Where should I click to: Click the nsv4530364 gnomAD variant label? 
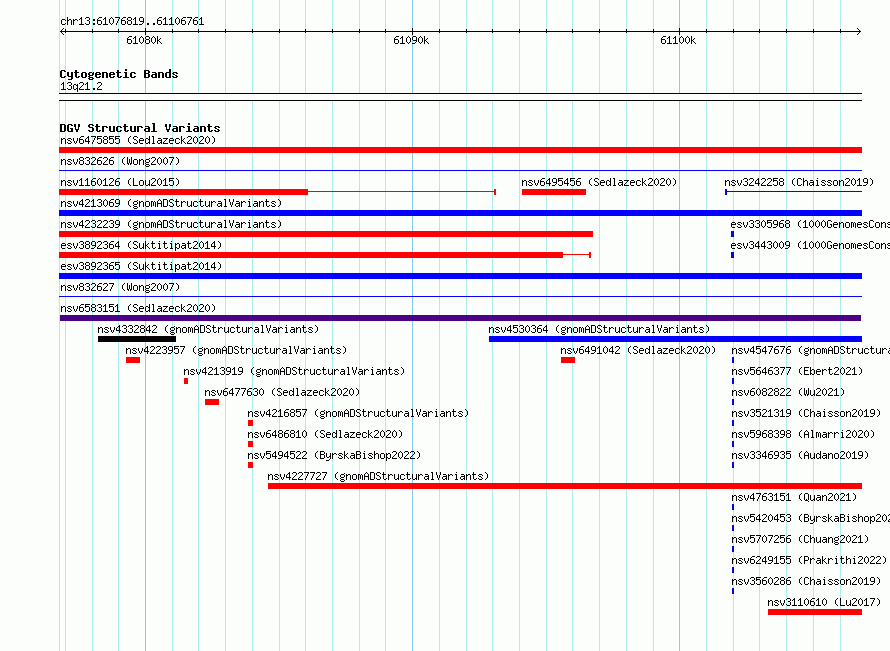click(599, 329)
